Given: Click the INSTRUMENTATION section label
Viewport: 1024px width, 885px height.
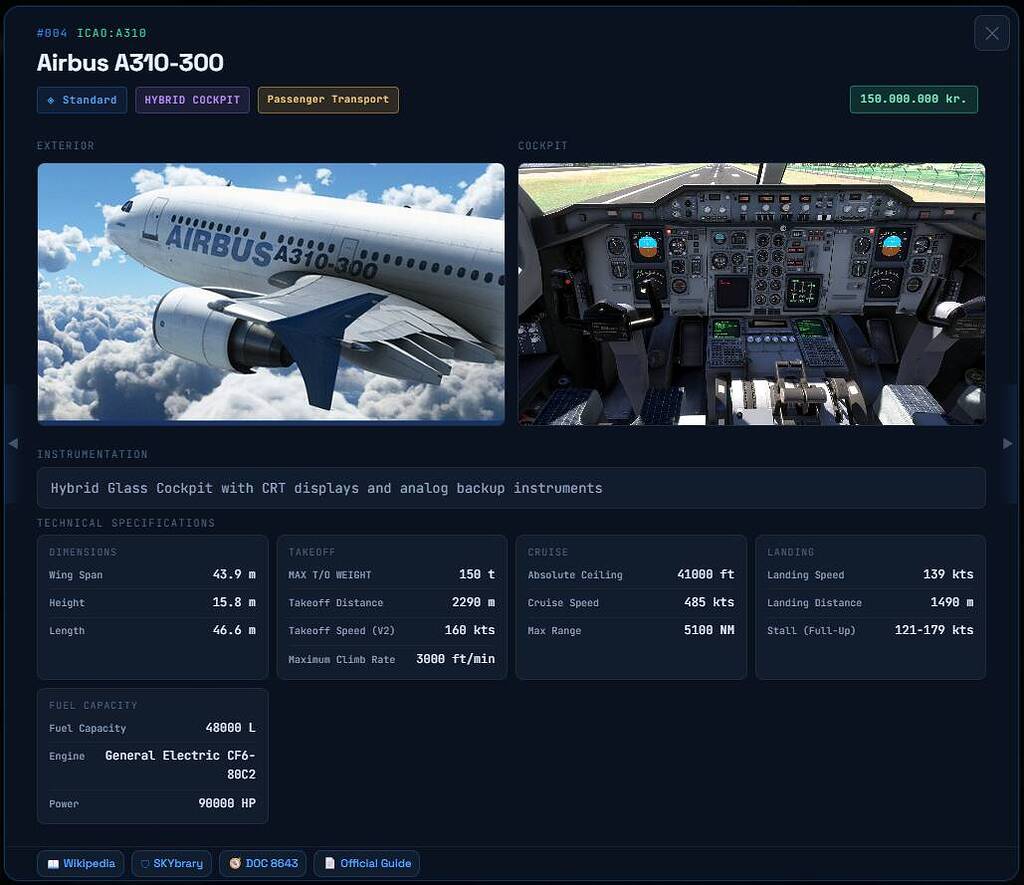Looking at the screenshot, I should [92, 455].
